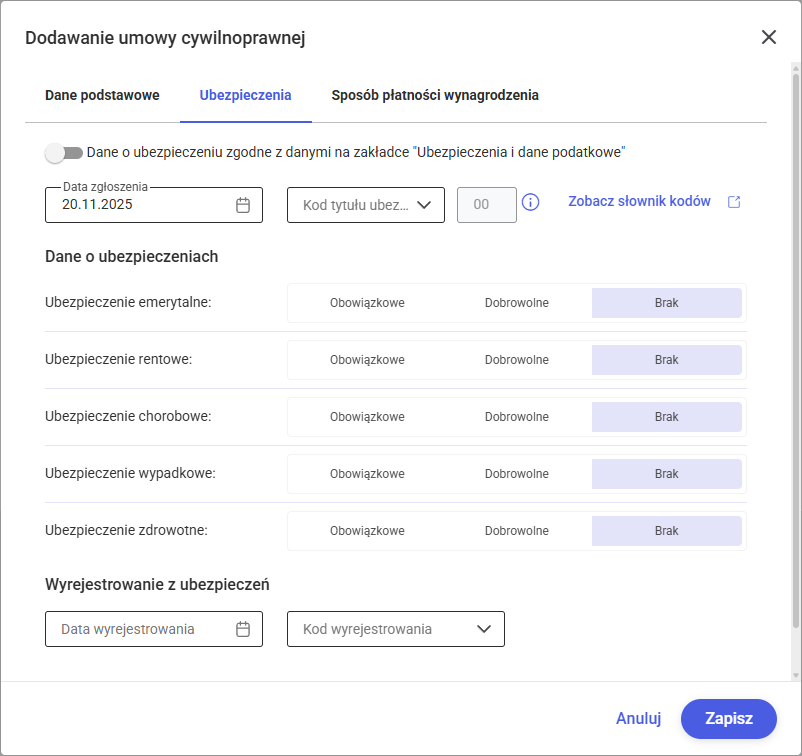
Task: Set Ubezpieczenie rentowe to Dobrowolne
Action: 517,360
